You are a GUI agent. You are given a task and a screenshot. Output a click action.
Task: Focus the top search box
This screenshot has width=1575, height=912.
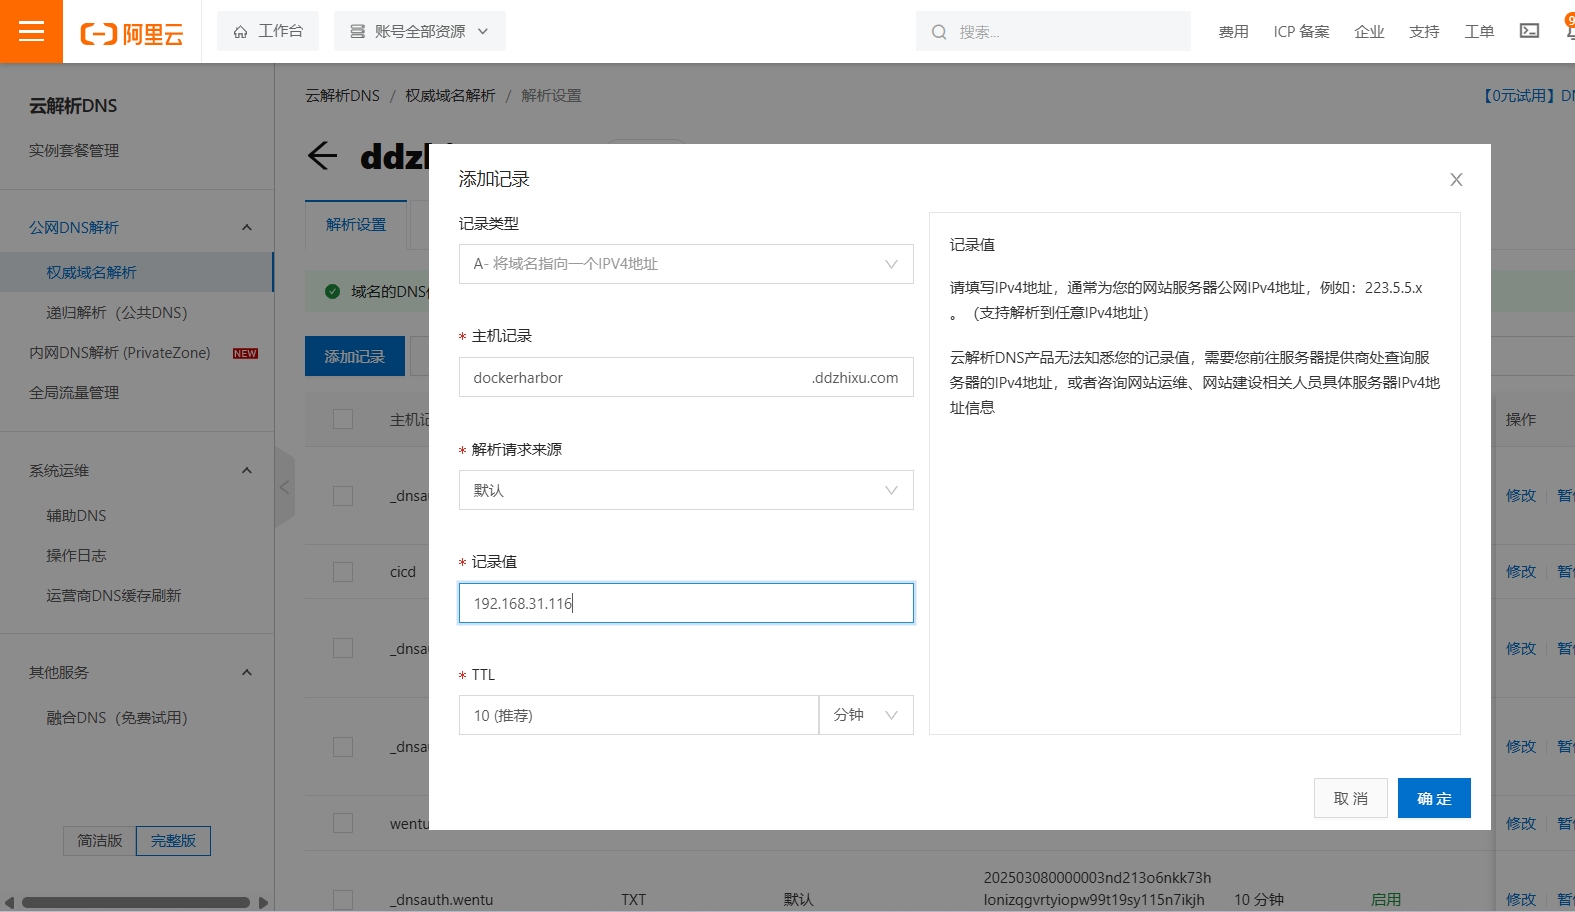pos(1053,31)
